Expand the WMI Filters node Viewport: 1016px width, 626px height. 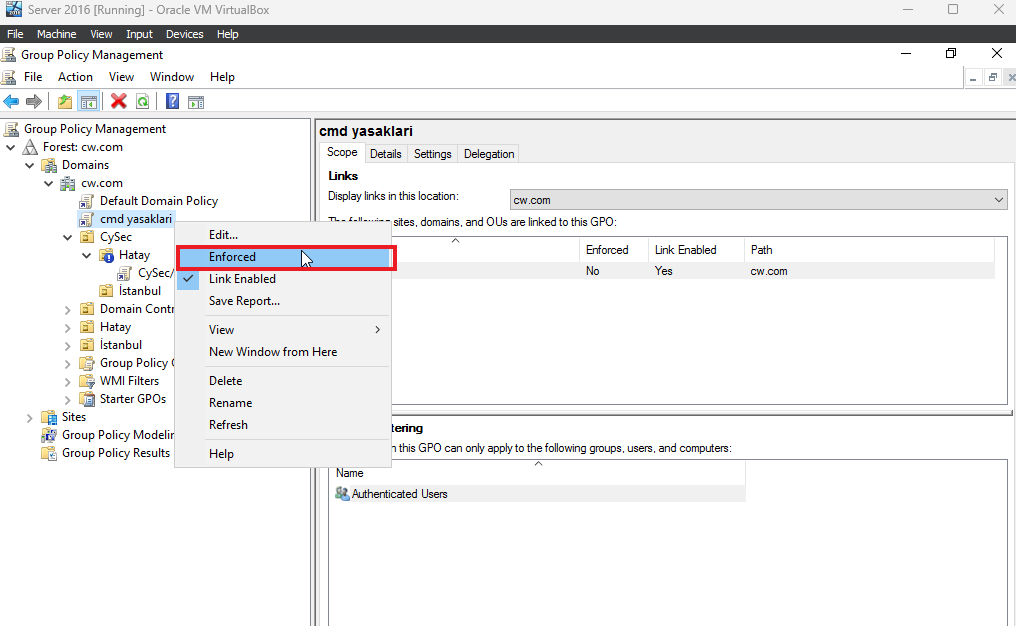pos(67,381)
